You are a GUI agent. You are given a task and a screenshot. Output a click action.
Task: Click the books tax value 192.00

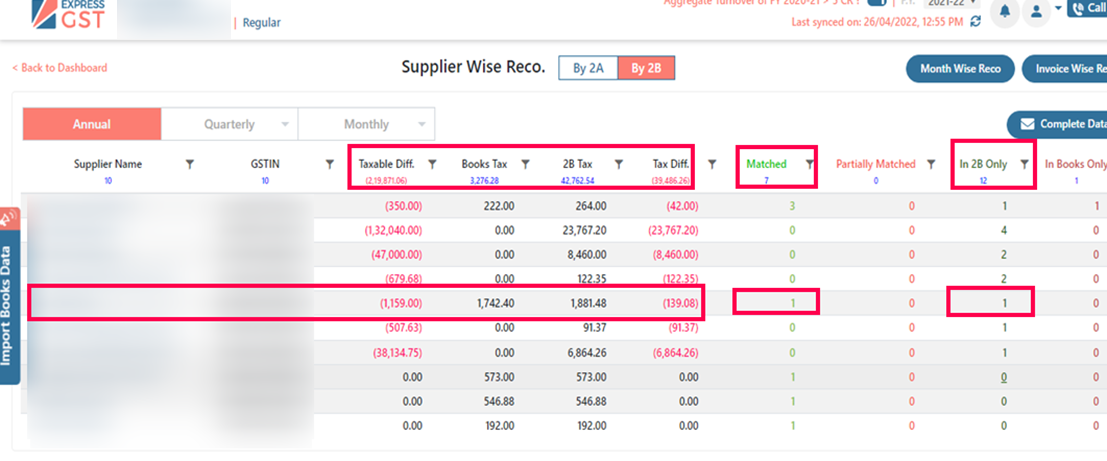(x=498, y=426)
